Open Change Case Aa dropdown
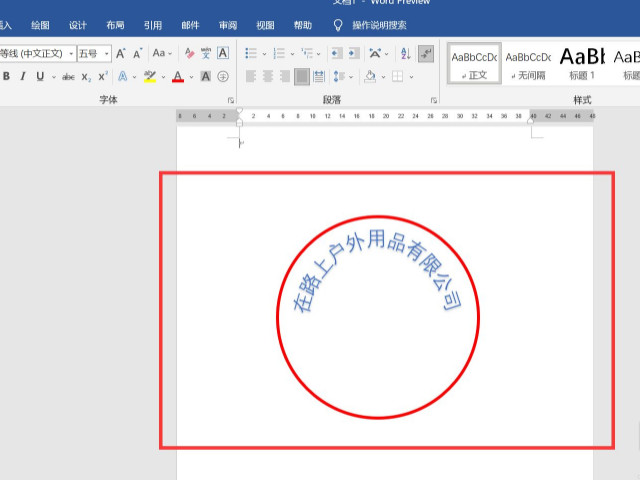The height and width of the screenshot is (480, 640). 162,53
